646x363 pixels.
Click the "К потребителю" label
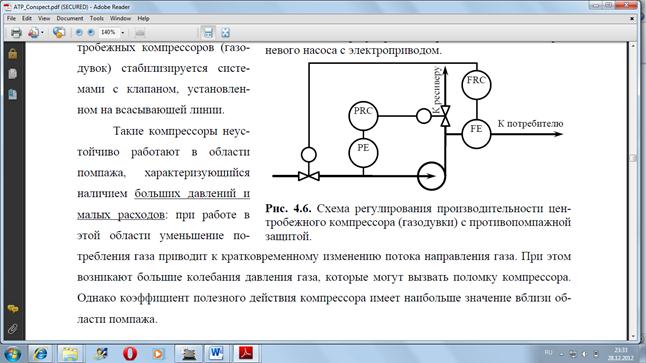[x=530, y=124]
